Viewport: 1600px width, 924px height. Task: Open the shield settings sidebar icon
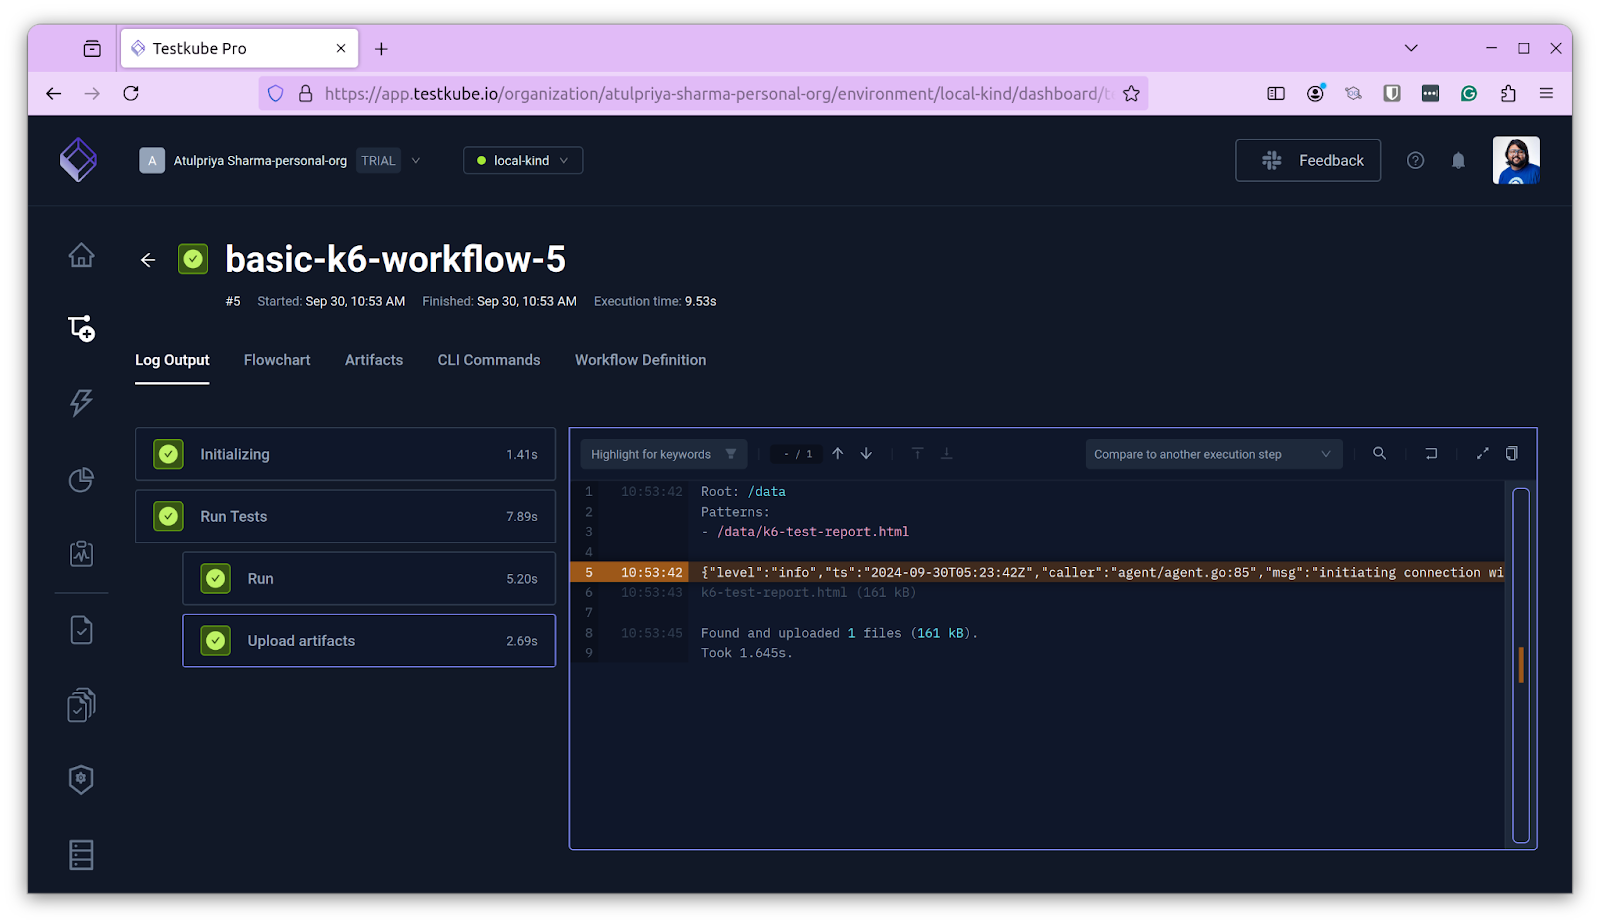81,780
